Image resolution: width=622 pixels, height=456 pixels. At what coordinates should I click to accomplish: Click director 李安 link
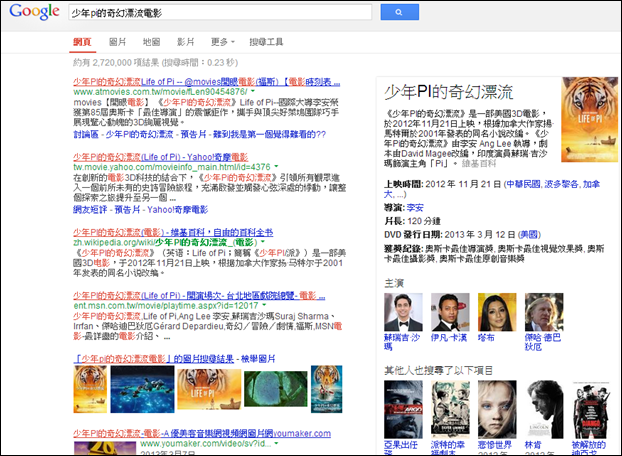(x=415, y=207)
